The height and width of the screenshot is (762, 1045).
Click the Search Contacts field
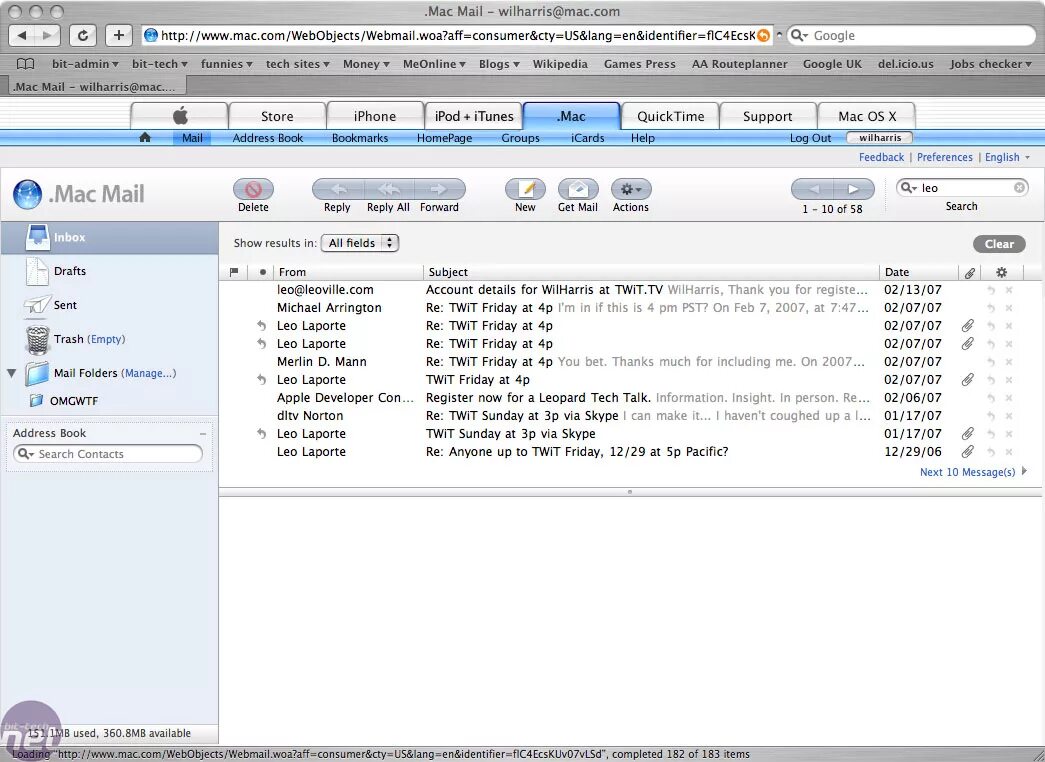[x=107, y=454]
